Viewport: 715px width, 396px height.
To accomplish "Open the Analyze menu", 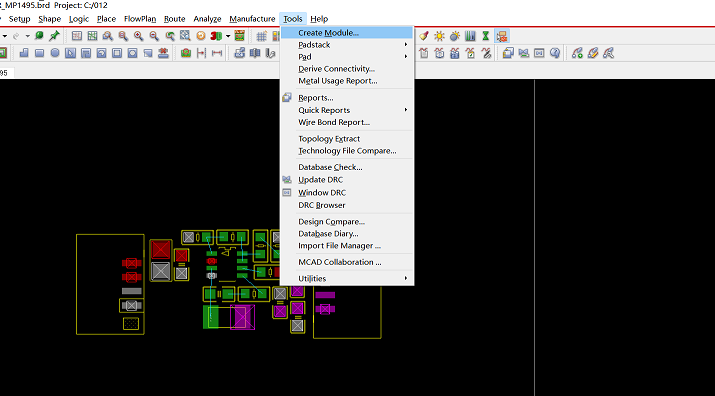I will [x=207, y=19].
